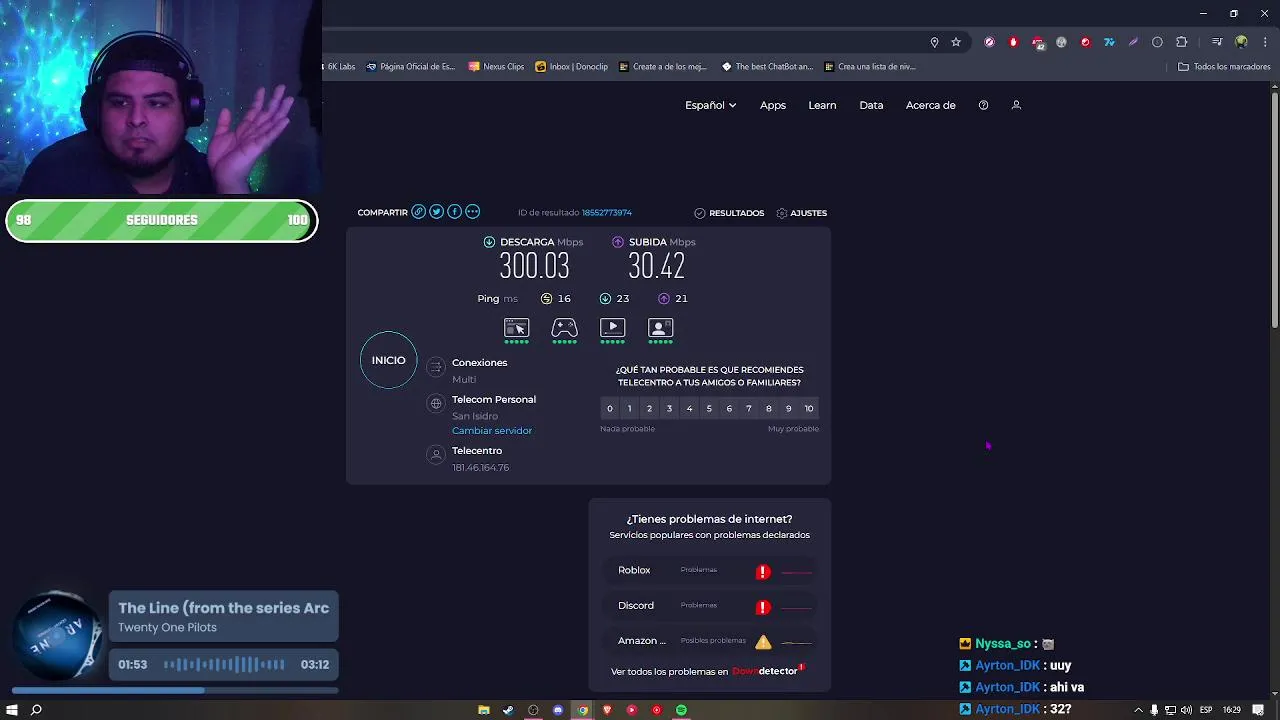Viewport: 1280px width, 720px height.
Task: Click the video conferencing quality icon
Action: 661,328
